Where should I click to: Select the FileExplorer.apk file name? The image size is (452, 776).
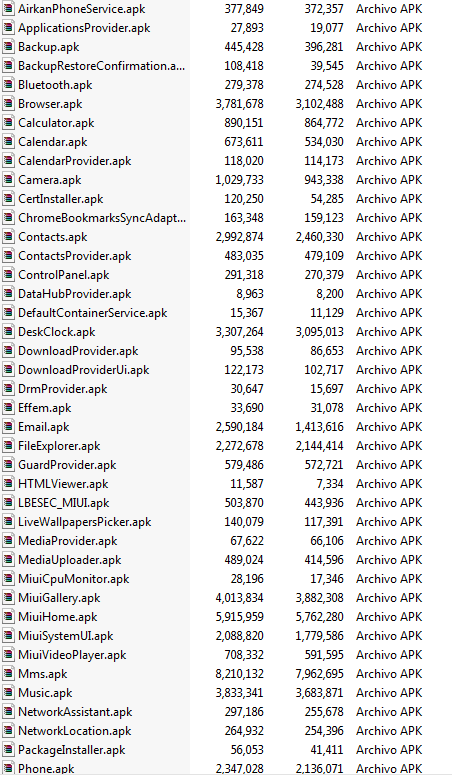pos(59,446)
